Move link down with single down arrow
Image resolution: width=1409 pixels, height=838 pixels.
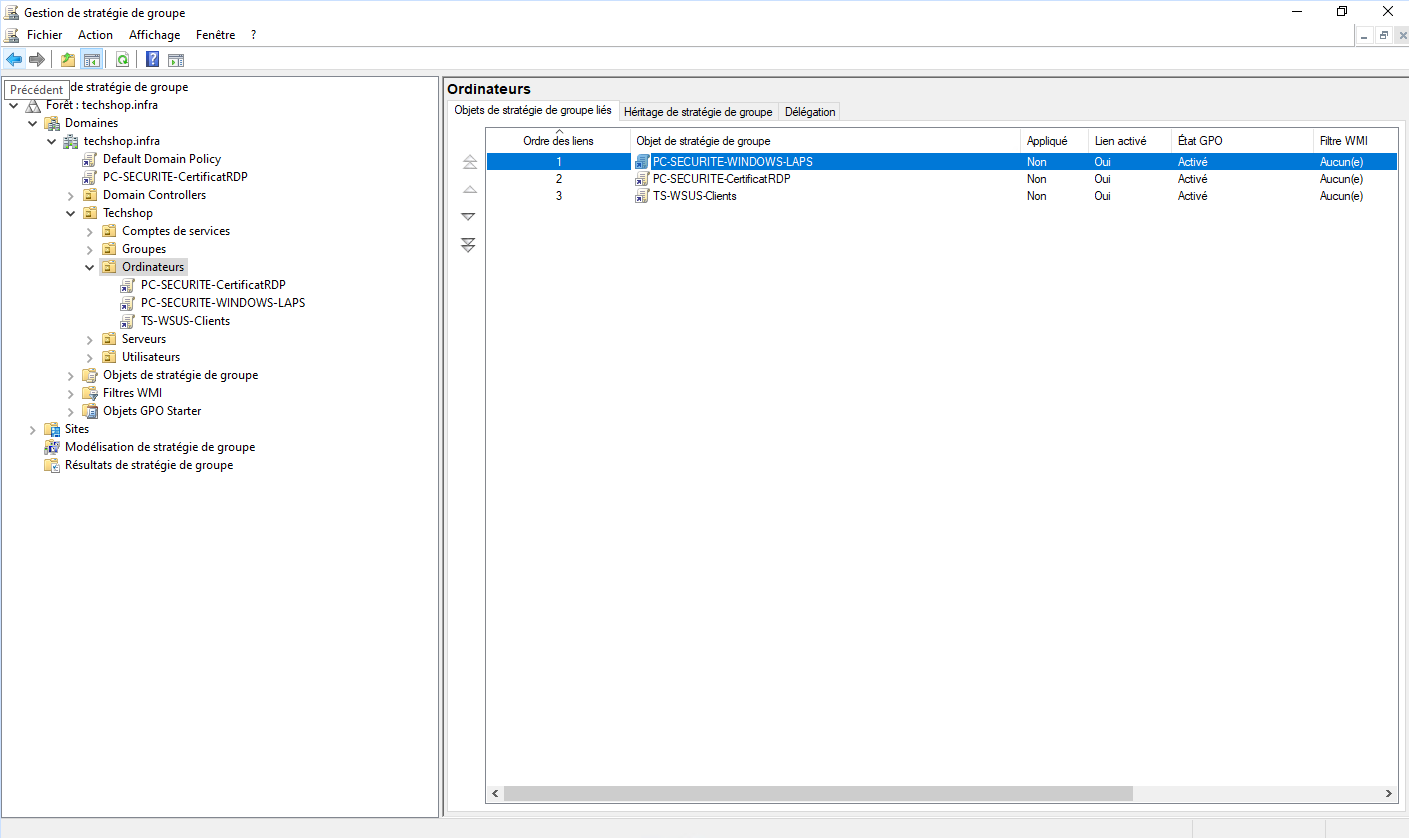point(469,217)
